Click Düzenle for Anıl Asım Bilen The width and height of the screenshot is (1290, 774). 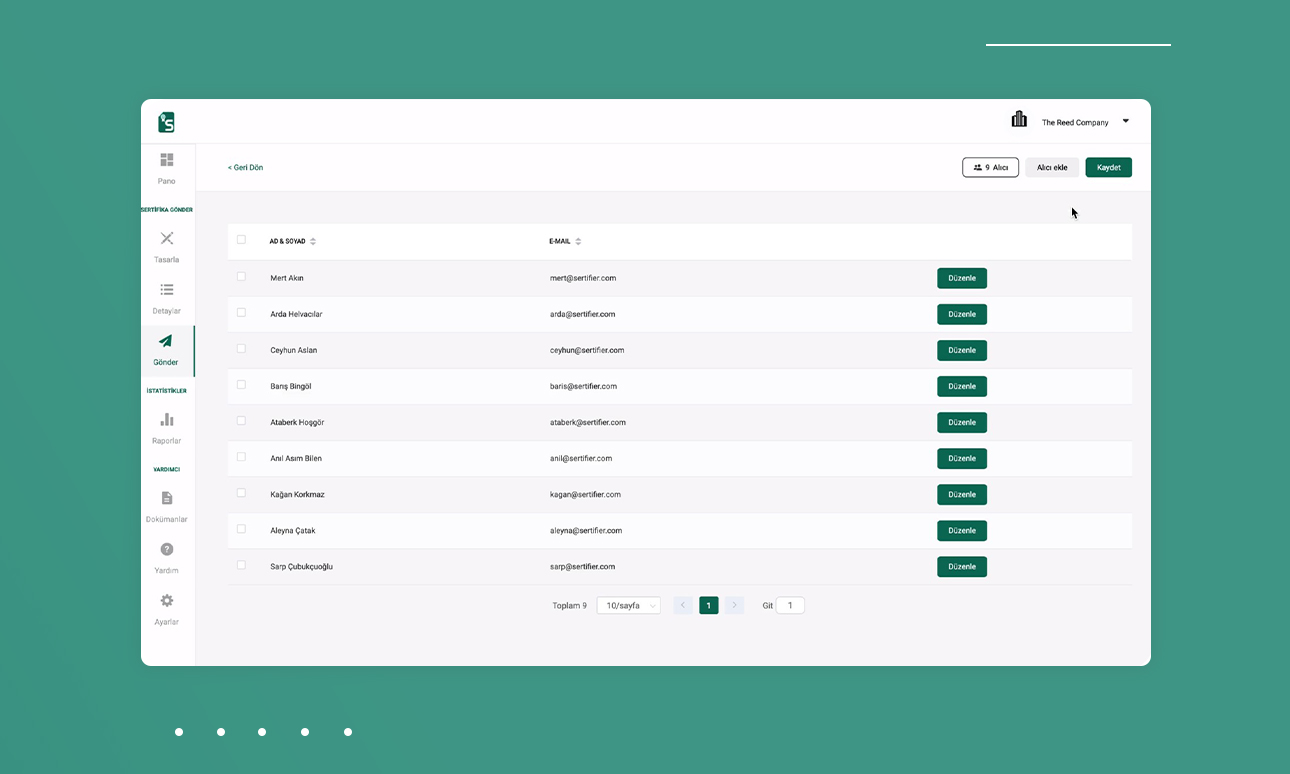coord(962,458)
